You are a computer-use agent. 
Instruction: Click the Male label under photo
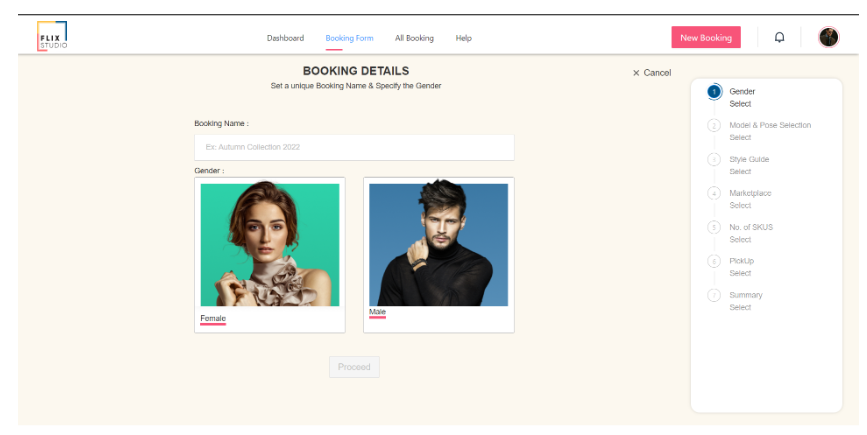(378, 312)
